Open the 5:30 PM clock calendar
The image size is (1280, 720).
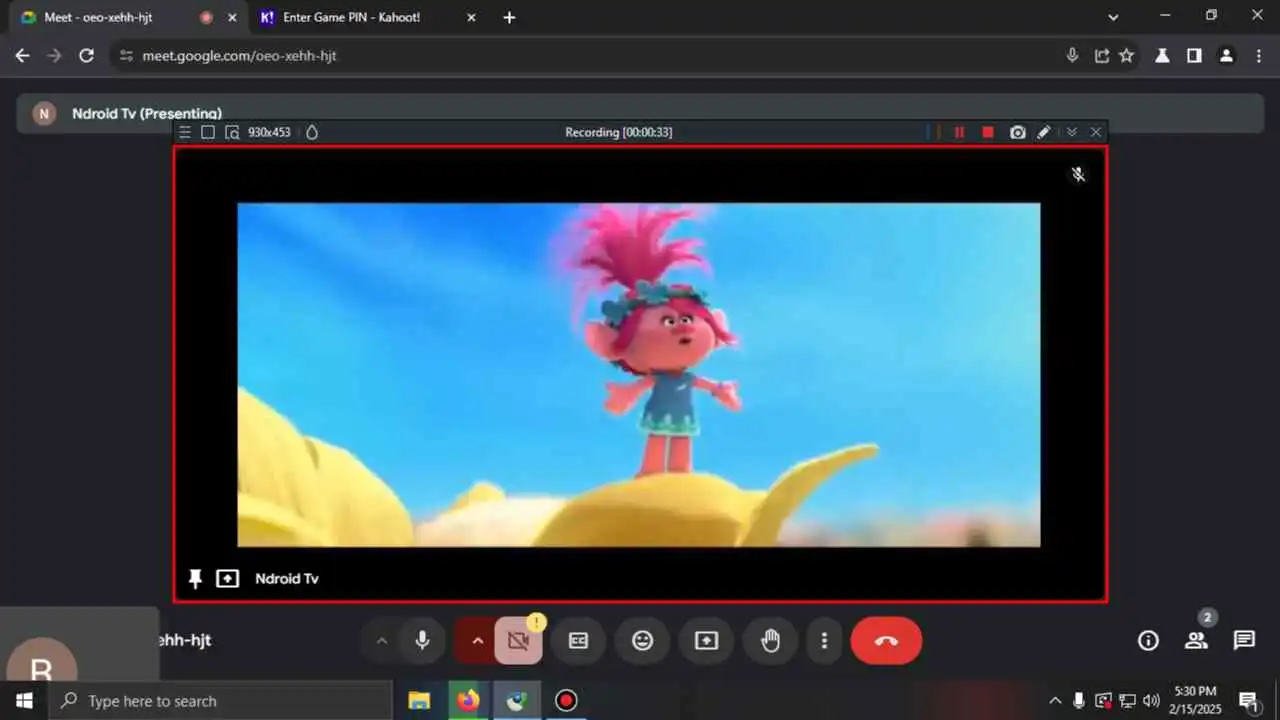pyautogui.click(x=1195, y=700)
